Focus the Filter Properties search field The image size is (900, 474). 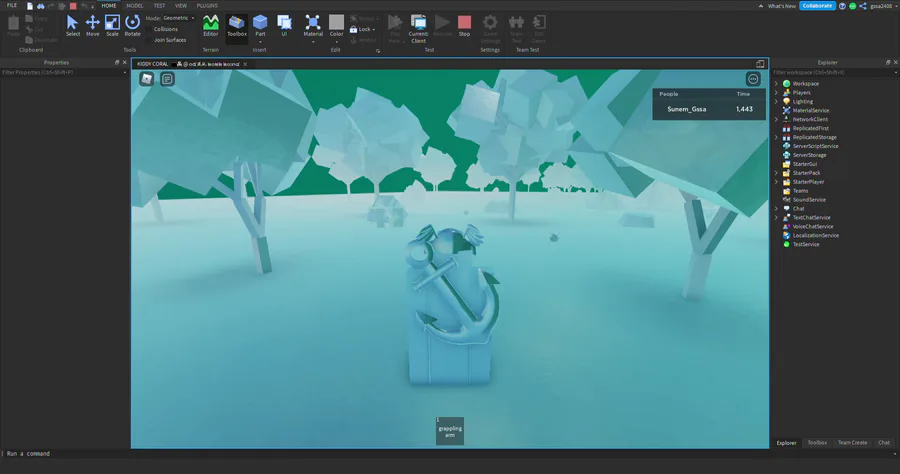(x=64, y=72)
